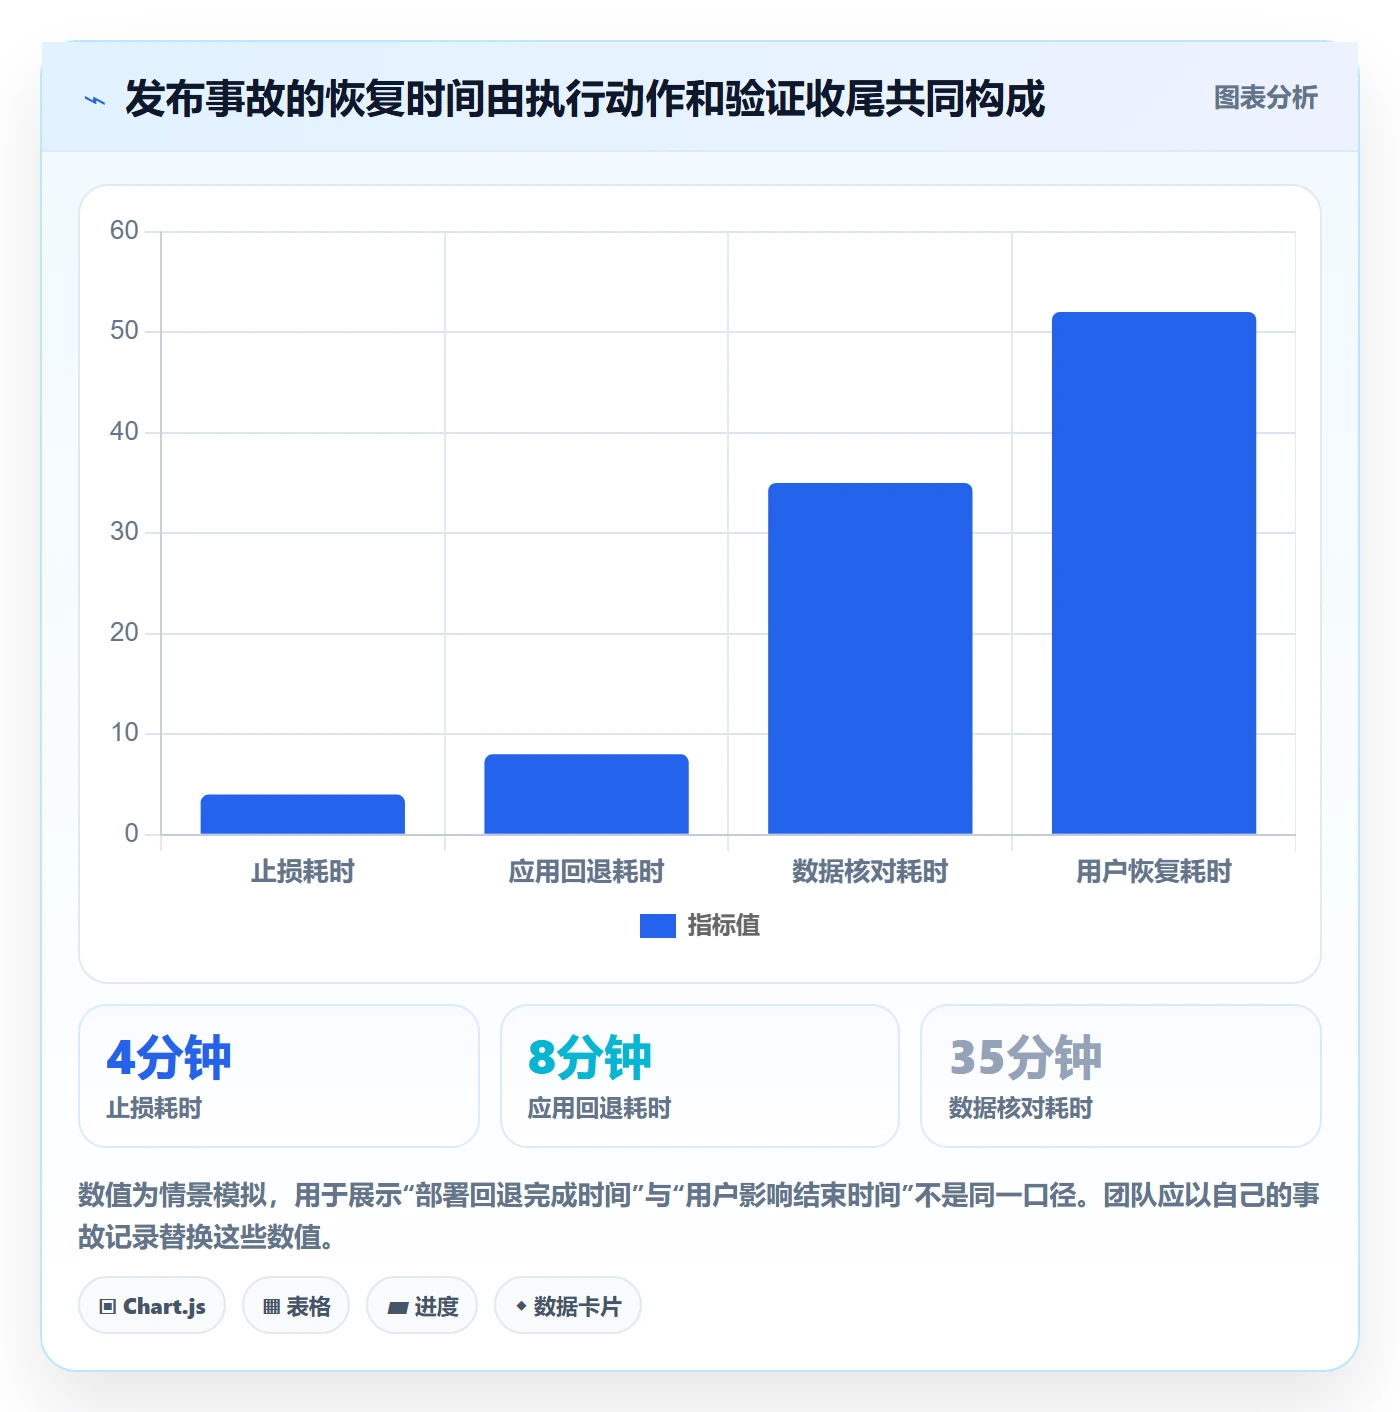1400x1412 pixels.
Task: Click the lightning bolt icon beside the title
Action: click(x=95, y=100)
